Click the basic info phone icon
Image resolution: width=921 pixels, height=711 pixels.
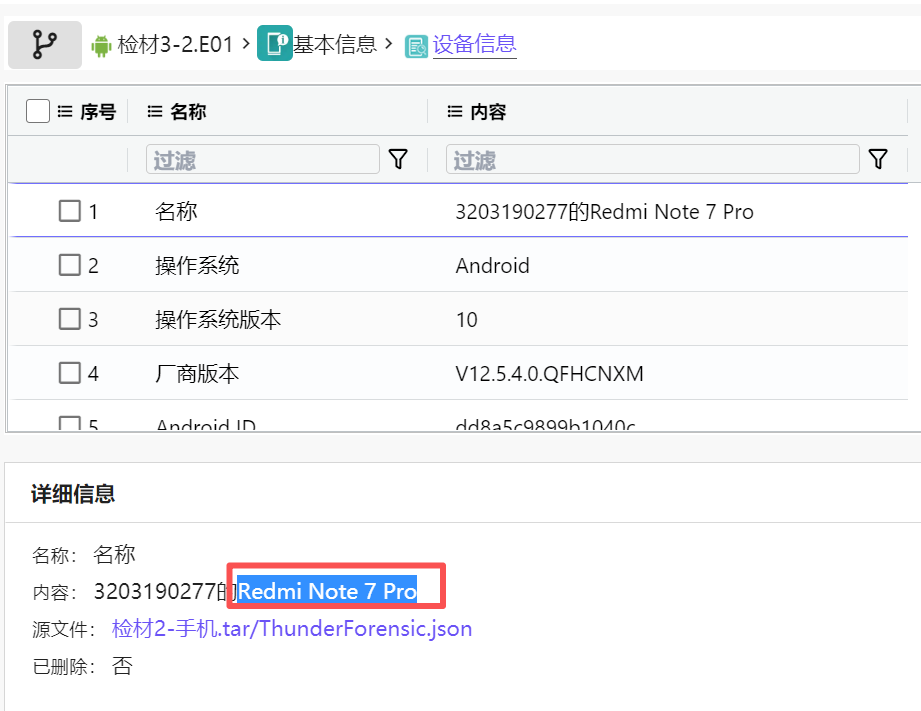[275, 43]
